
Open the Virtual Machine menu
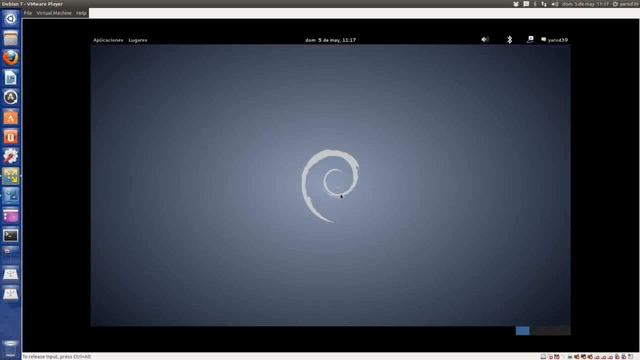tap(54, 13)
